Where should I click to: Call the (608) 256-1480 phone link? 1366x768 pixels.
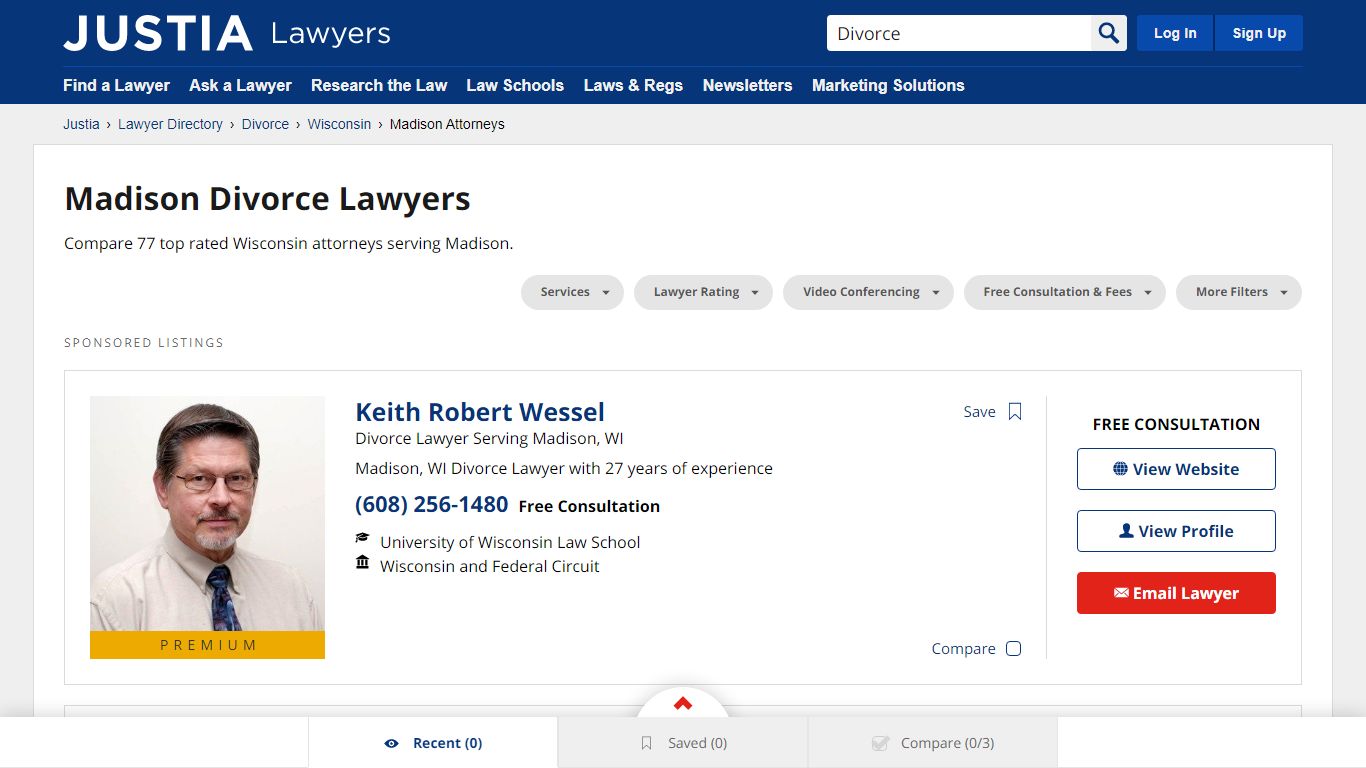point(432,505)
